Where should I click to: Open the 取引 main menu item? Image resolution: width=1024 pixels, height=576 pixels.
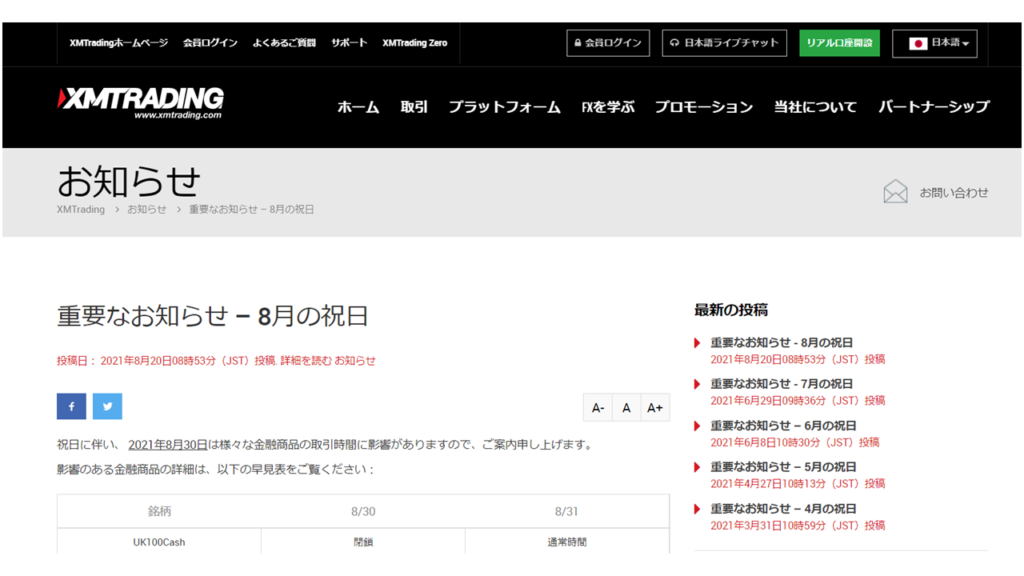tap(414, 107)
